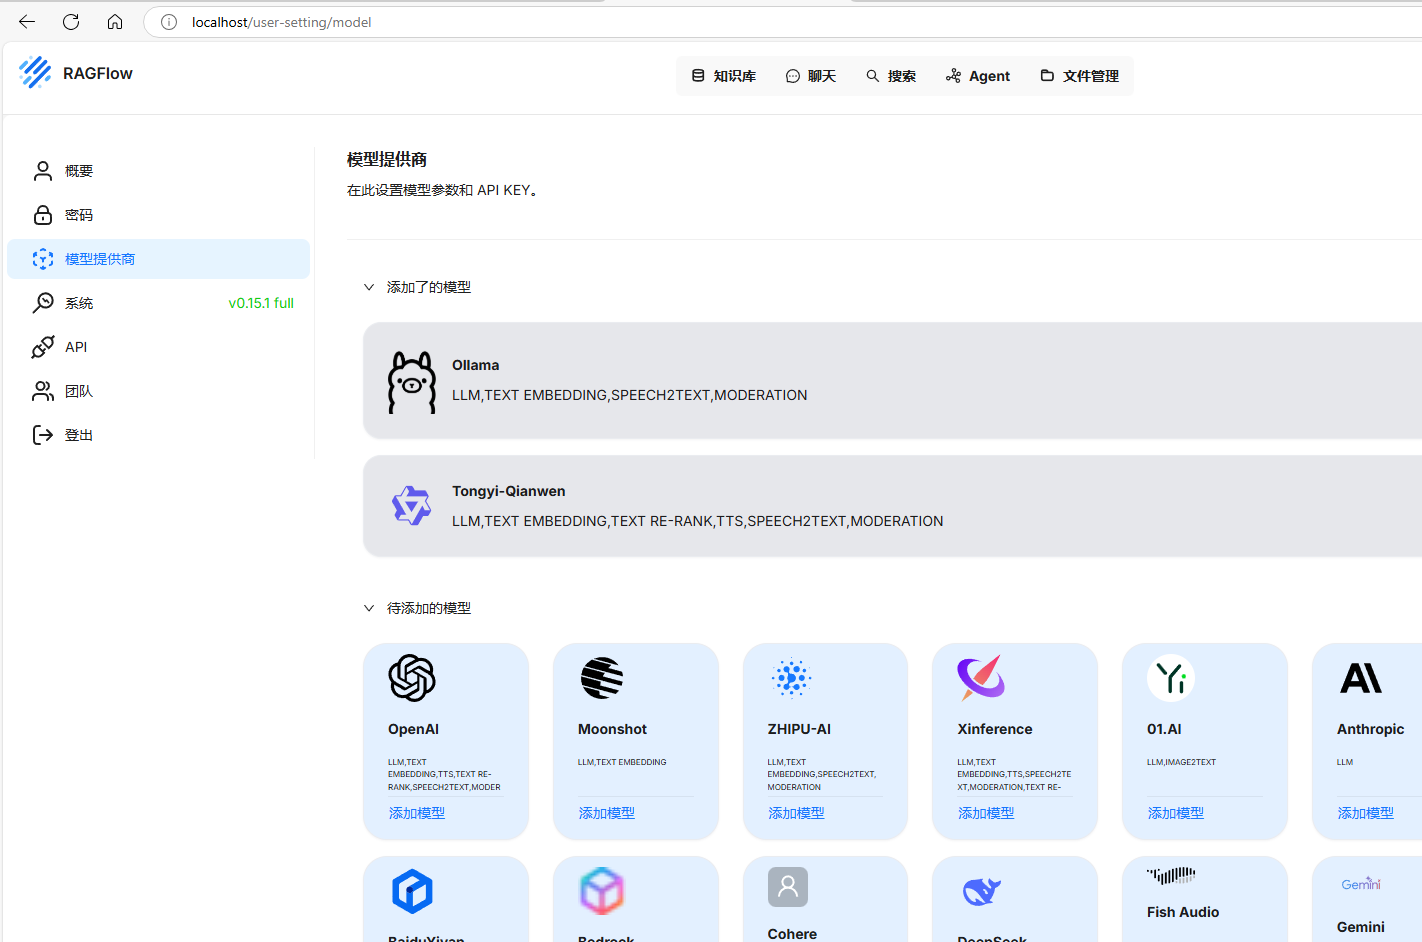Click the Ollama provider name
Screen dimensions: 1422x942
click(475, 365)
